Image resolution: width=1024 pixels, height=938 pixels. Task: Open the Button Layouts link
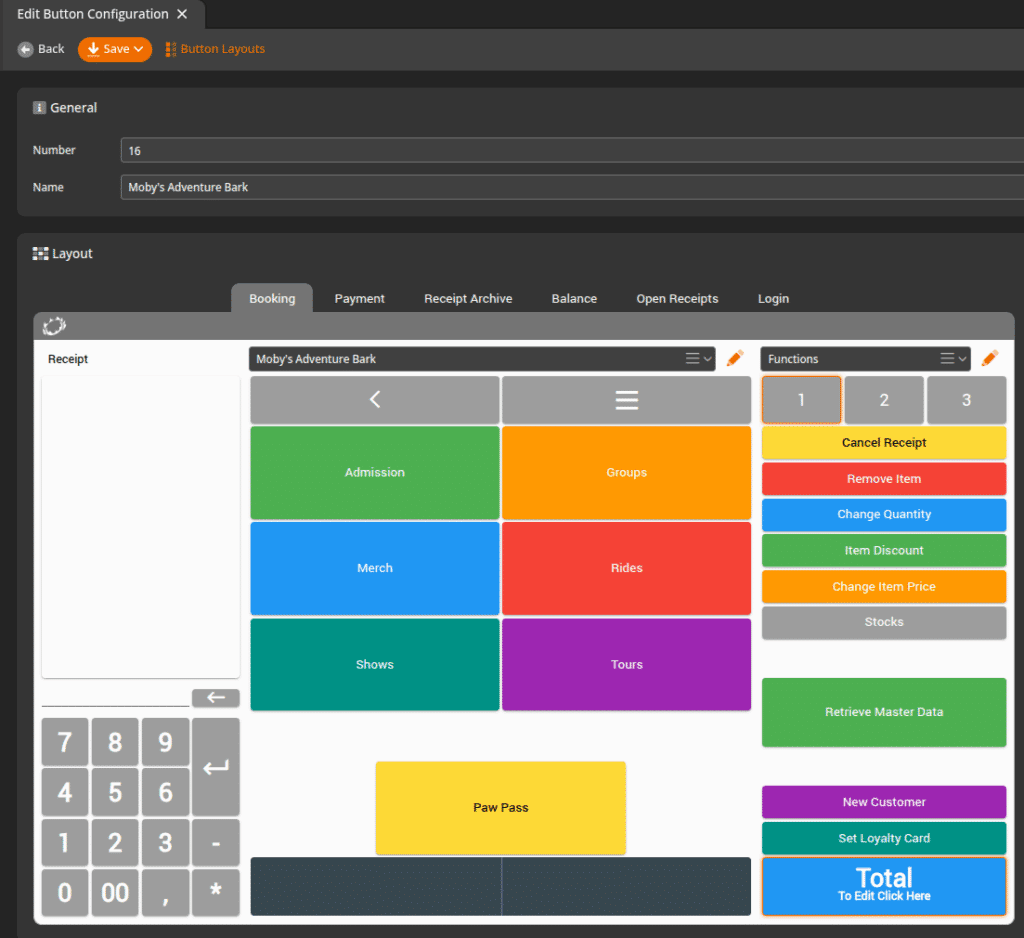(x=215, y=49)
